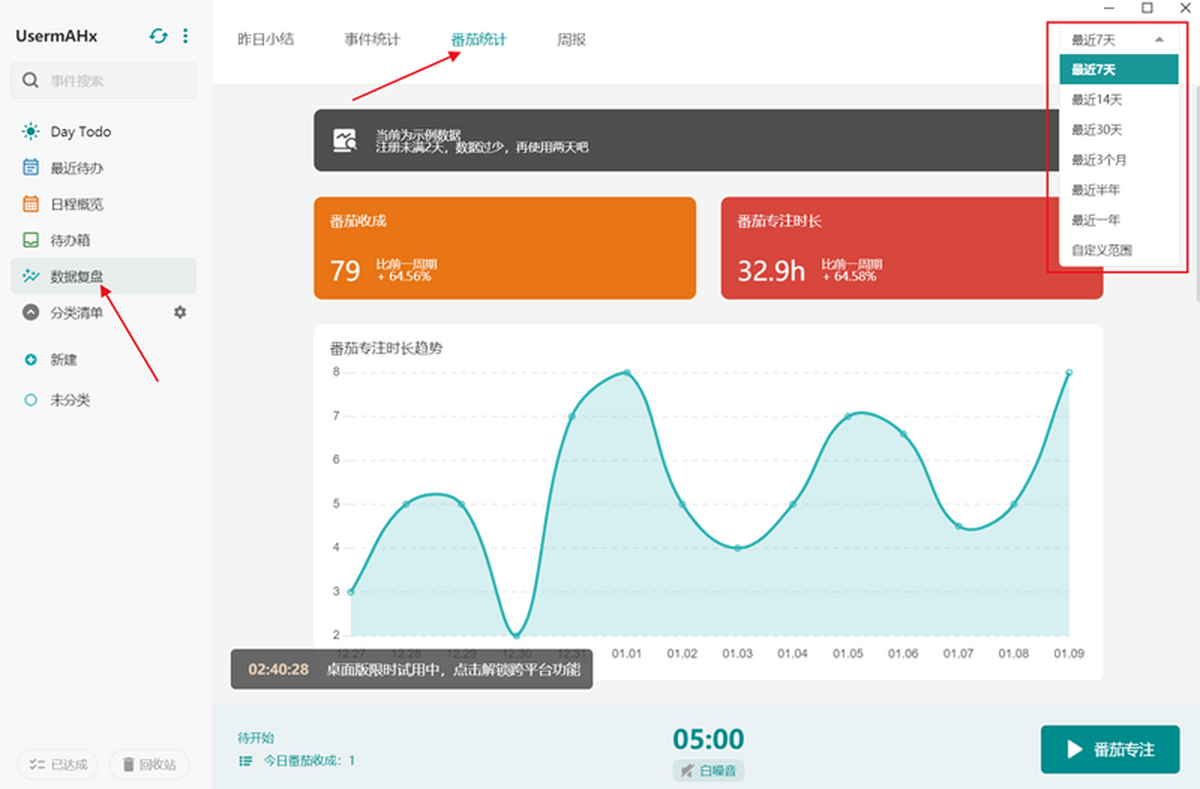Start the 番茄专注 timer button

[x=1110, y=749]
